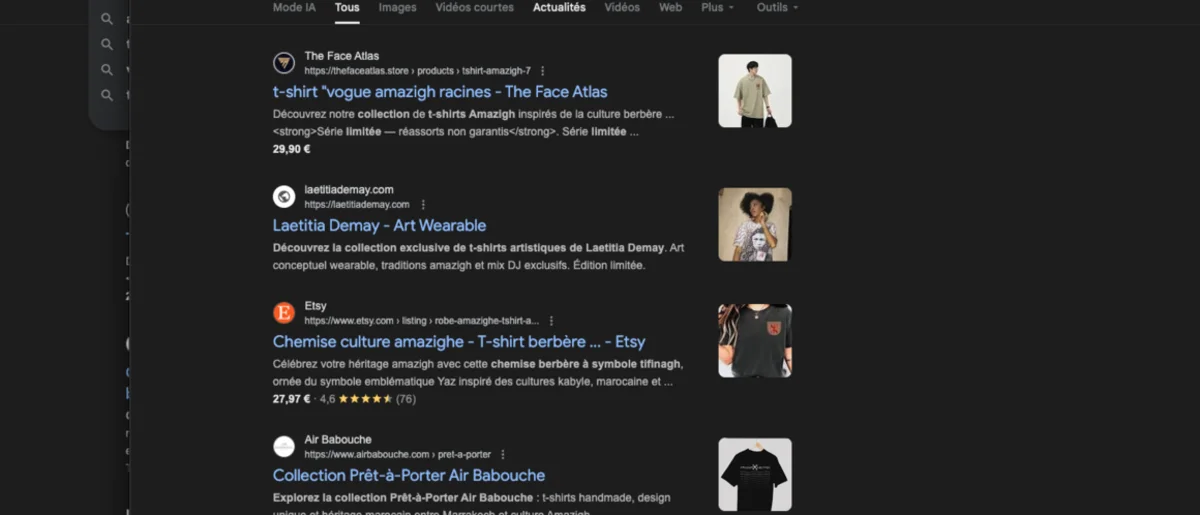Open the Images tab
This screenshot has width=1200, height=515.
(x=398, y=7)
